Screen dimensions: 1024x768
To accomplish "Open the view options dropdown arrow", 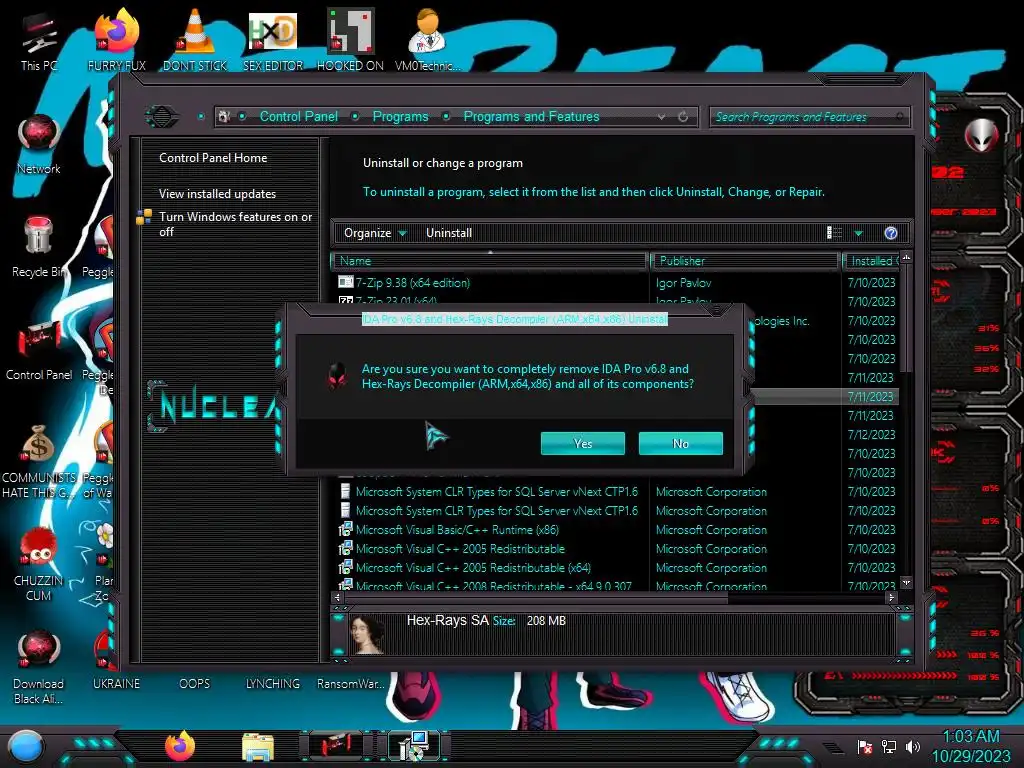I will pyautogui.click(x=859, y=233).
